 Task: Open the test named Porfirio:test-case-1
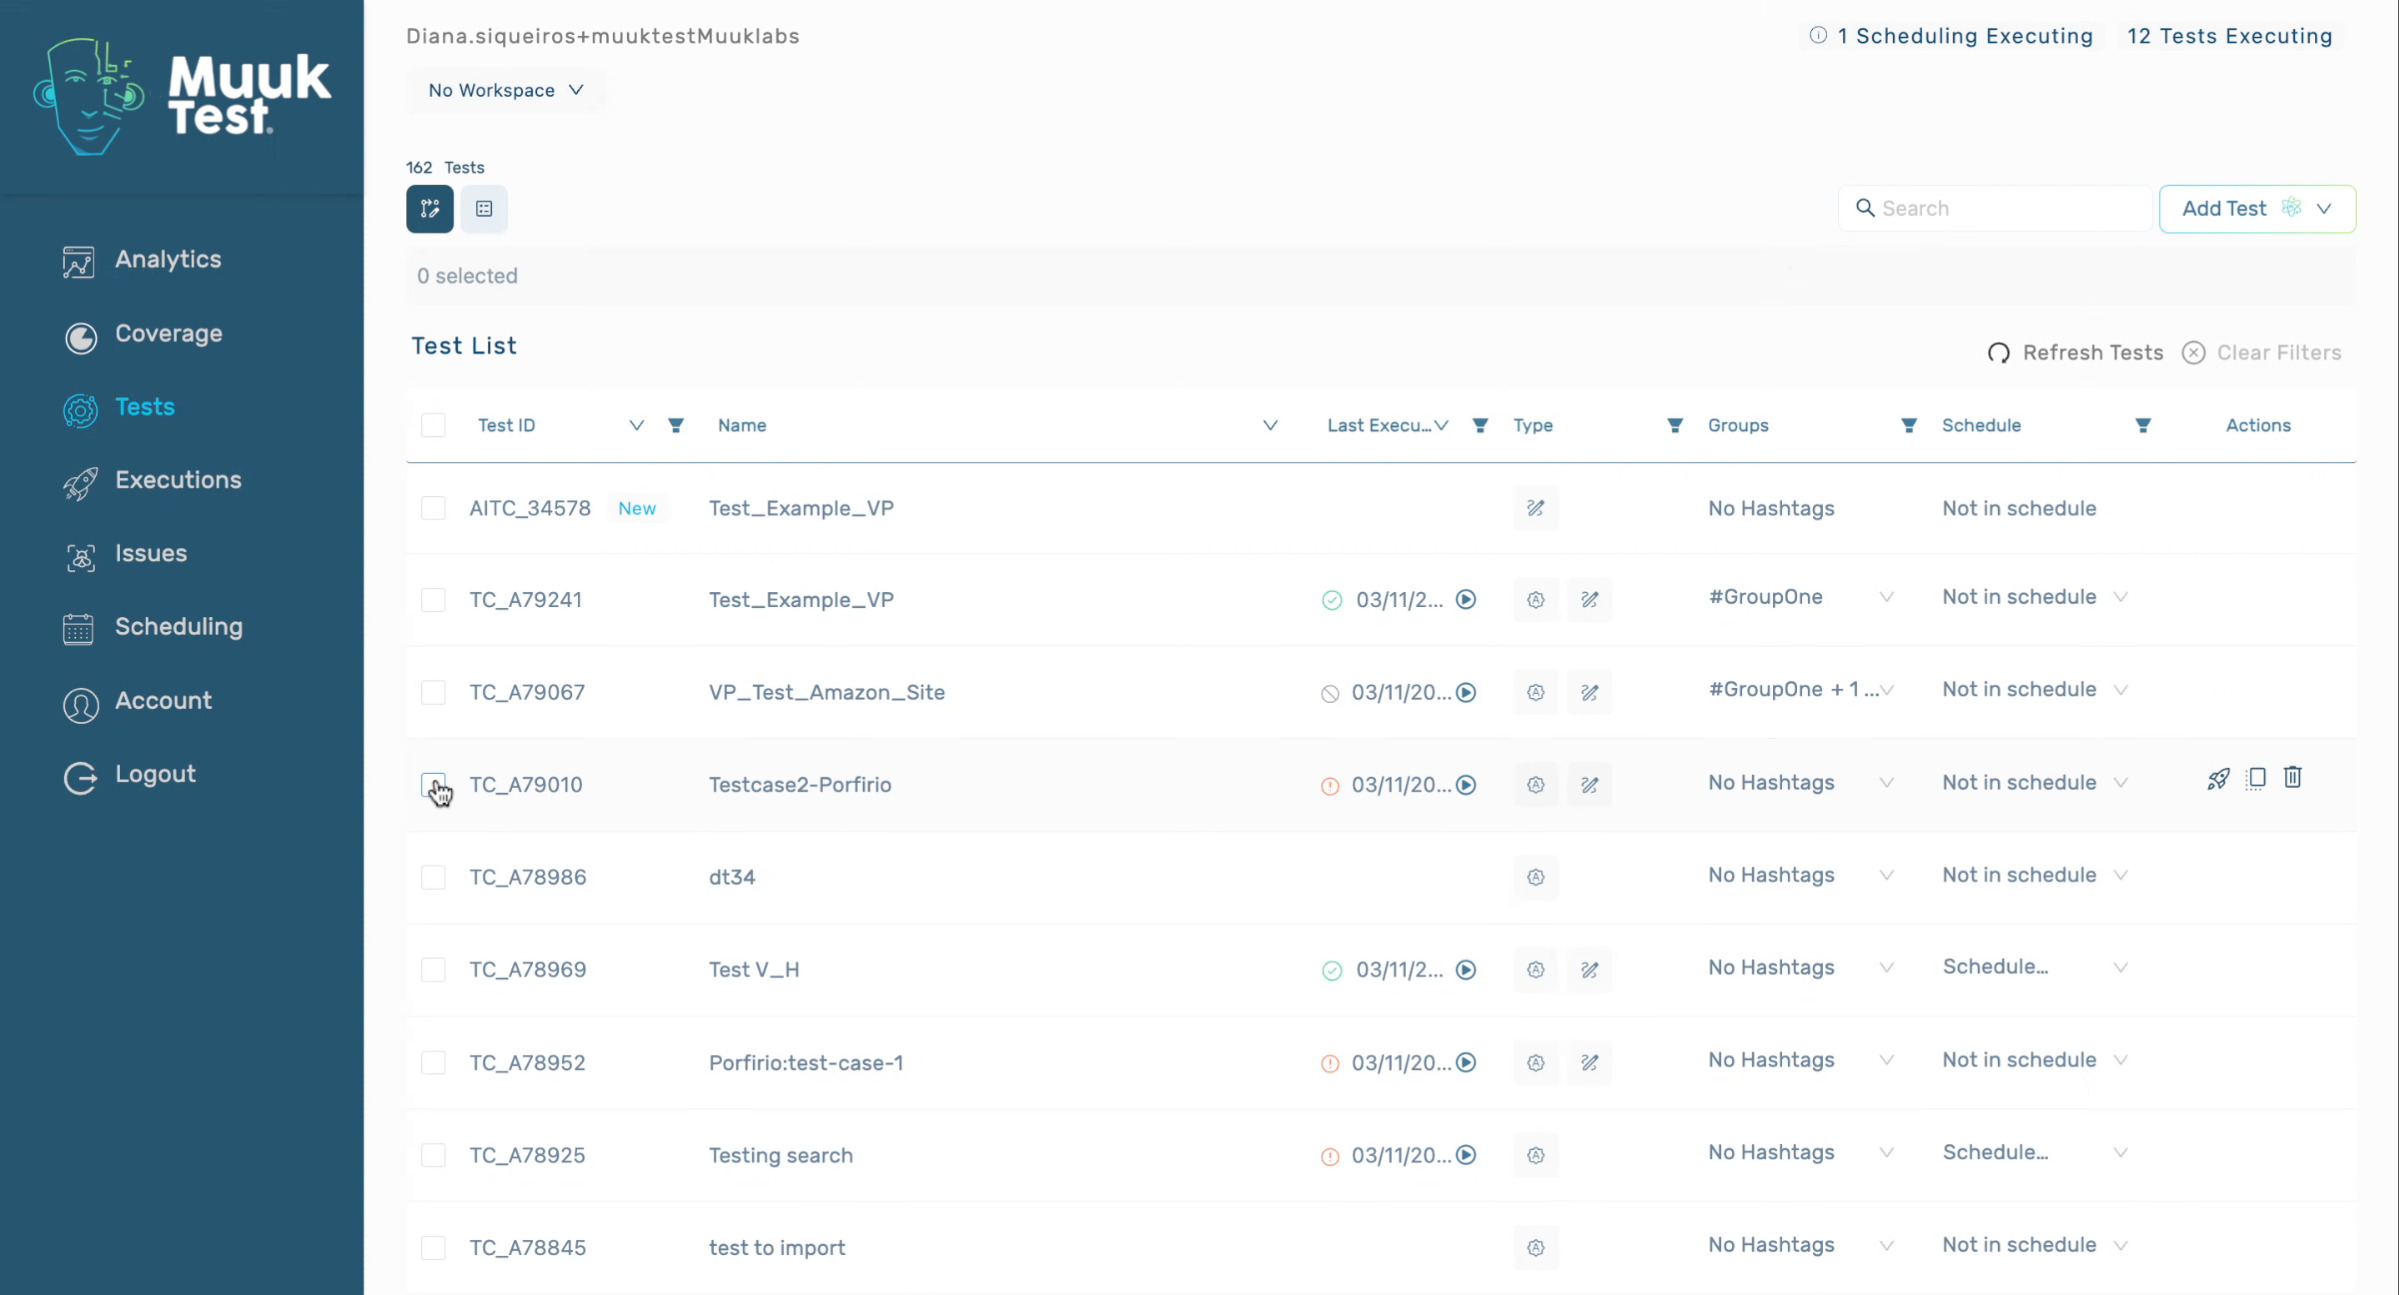[x=806, y=1063]
